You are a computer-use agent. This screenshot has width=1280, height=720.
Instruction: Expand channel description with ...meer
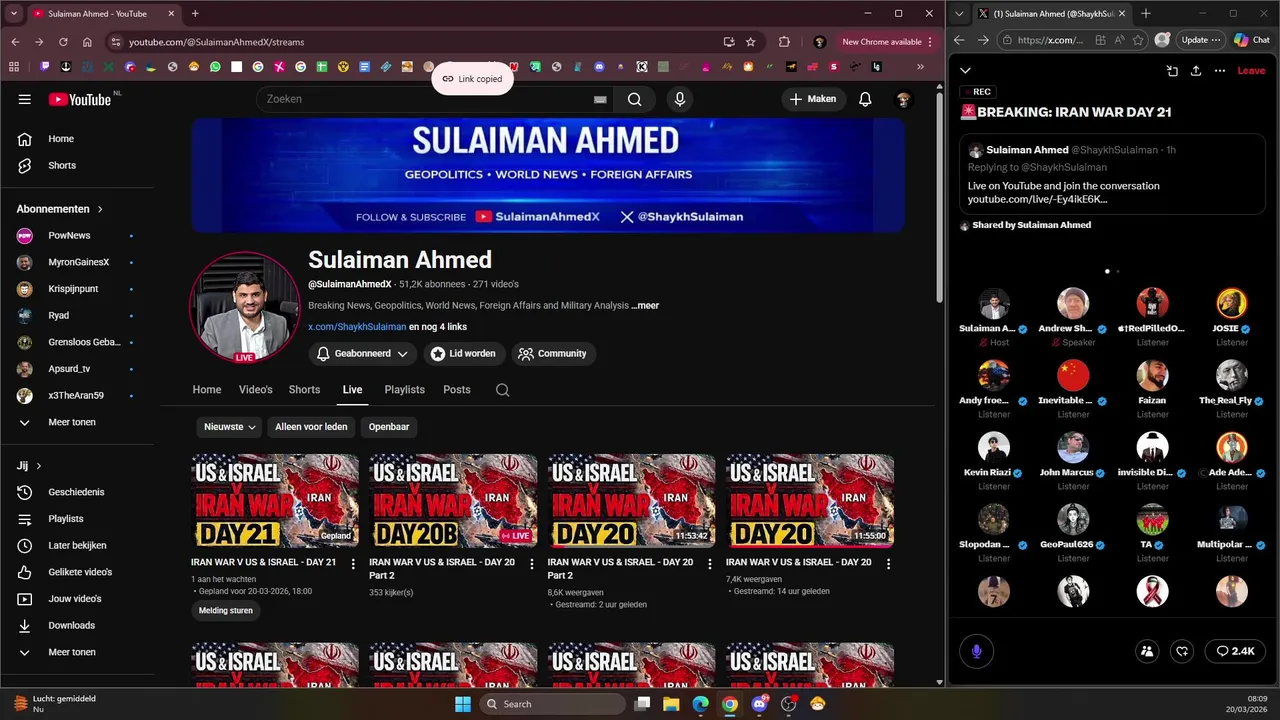(646, 305)
